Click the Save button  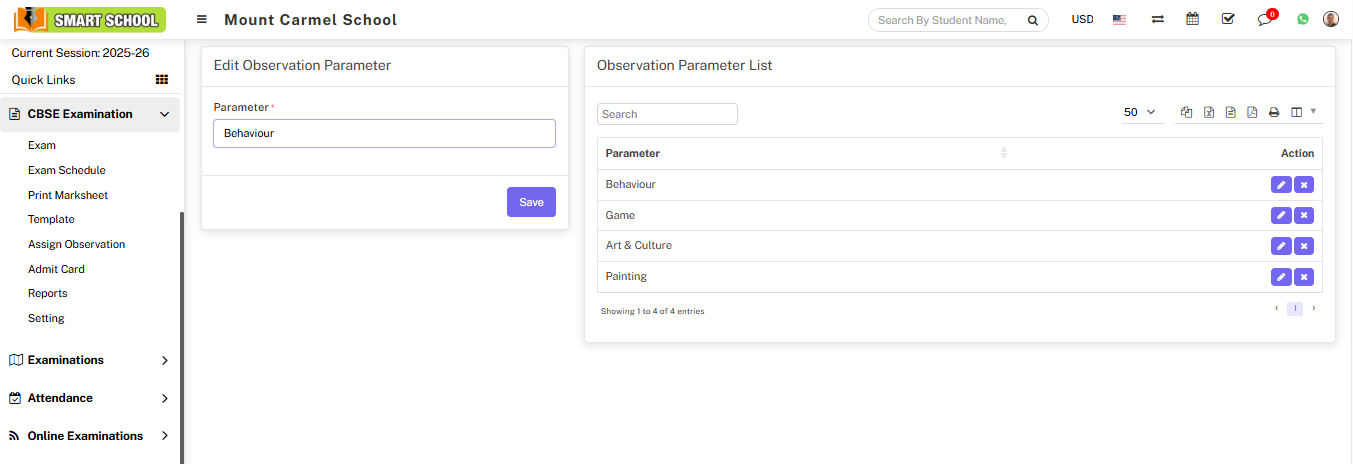coord(531,202)
